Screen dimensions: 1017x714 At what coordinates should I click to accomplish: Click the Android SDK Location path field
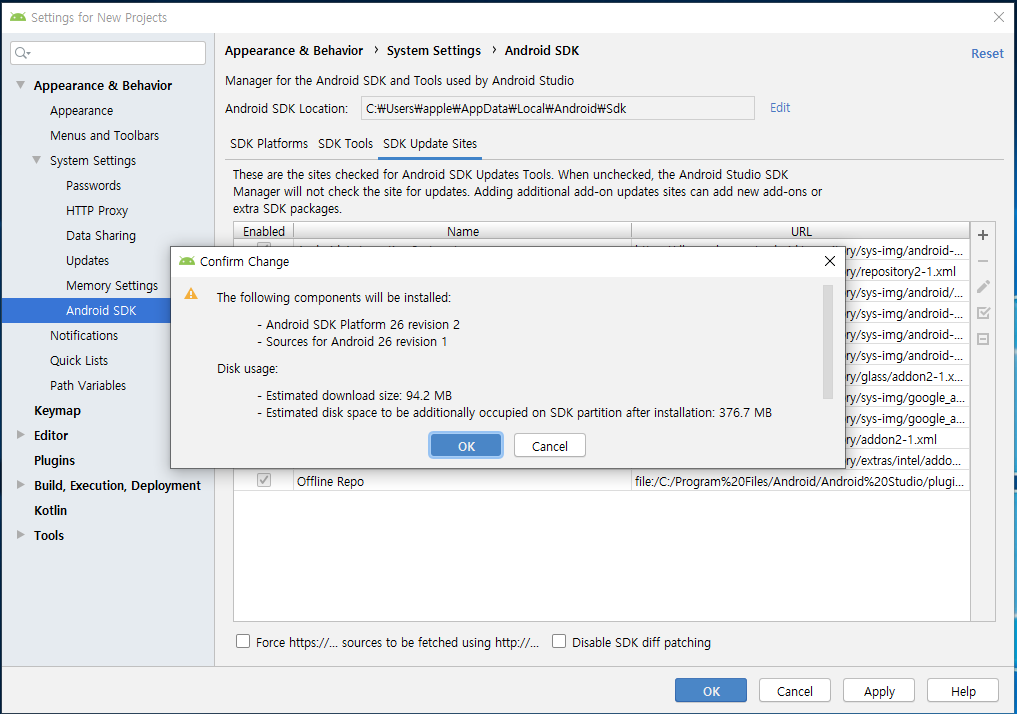[558, 108]
